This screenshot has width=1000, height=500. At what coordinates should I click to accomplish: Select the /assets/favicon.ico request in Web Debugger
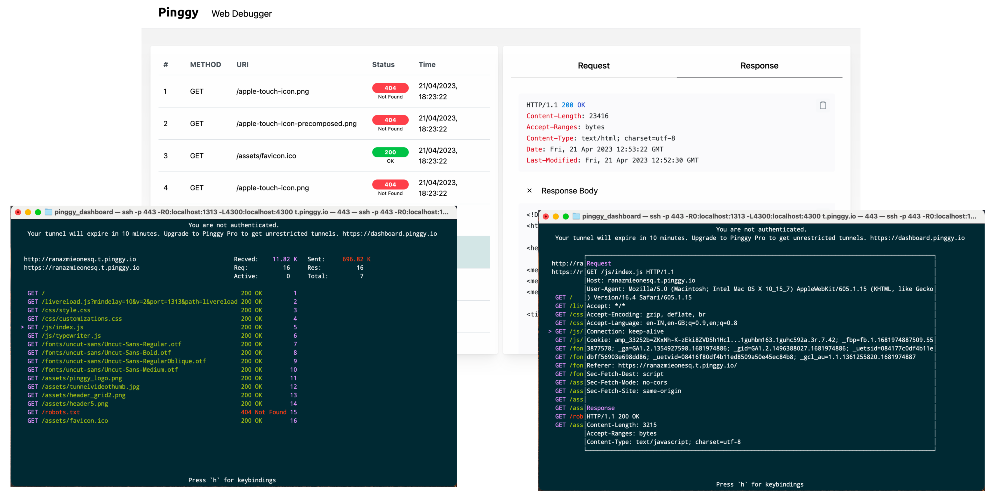coord(324,155)
